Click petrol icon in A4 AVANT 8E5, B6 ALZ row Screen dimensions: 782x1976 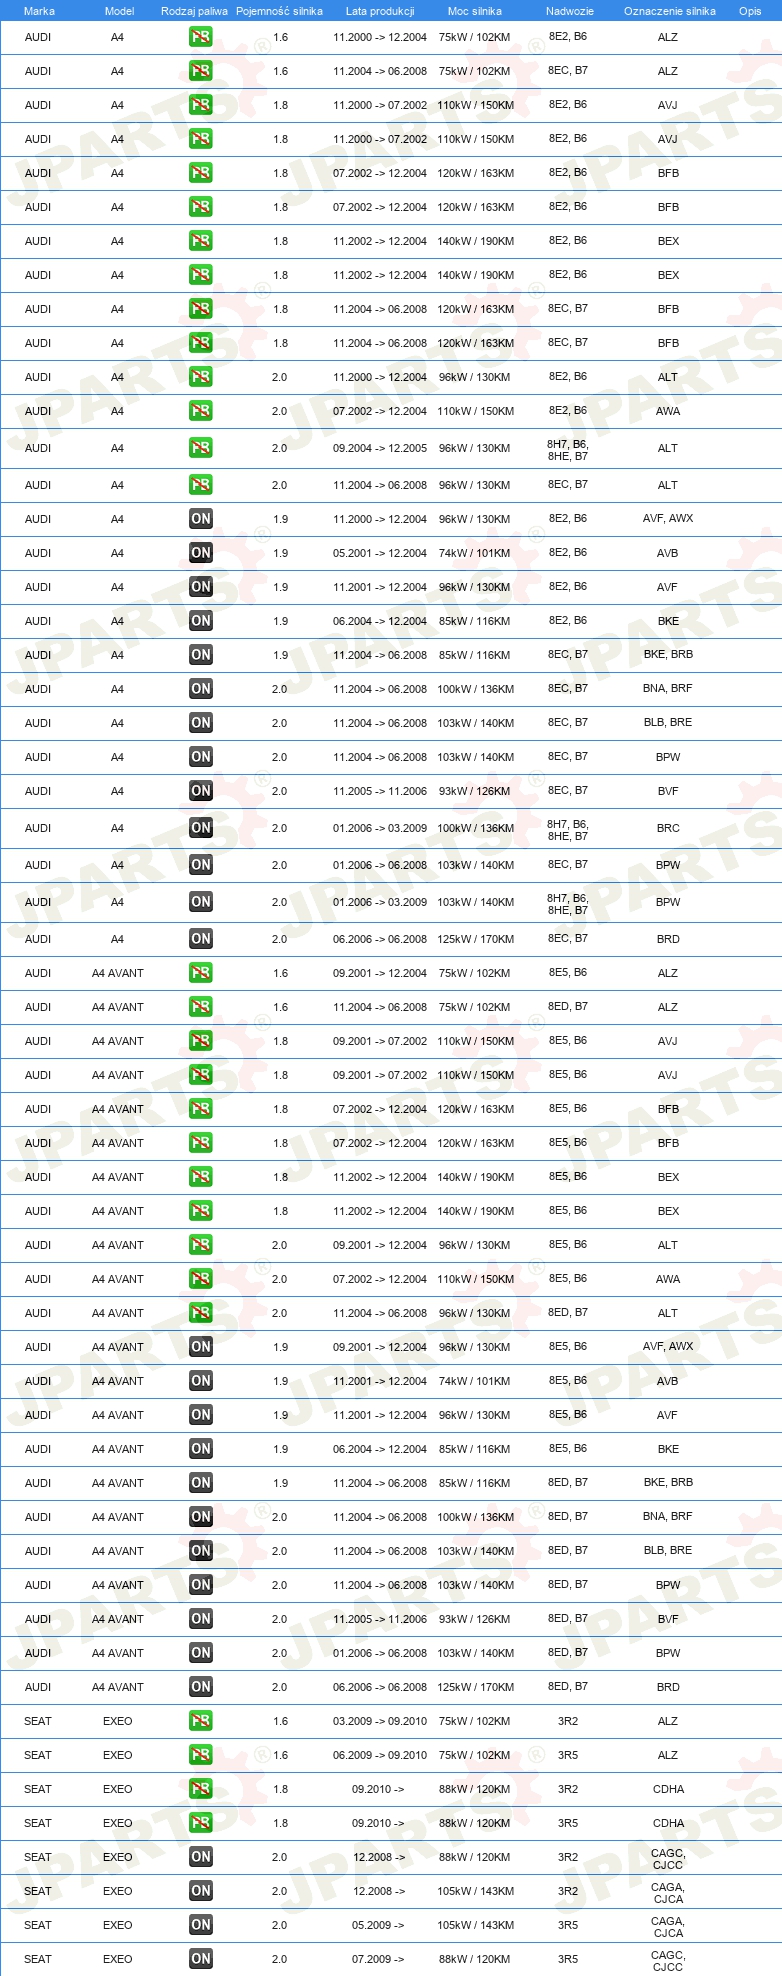[x=201, y=973]
